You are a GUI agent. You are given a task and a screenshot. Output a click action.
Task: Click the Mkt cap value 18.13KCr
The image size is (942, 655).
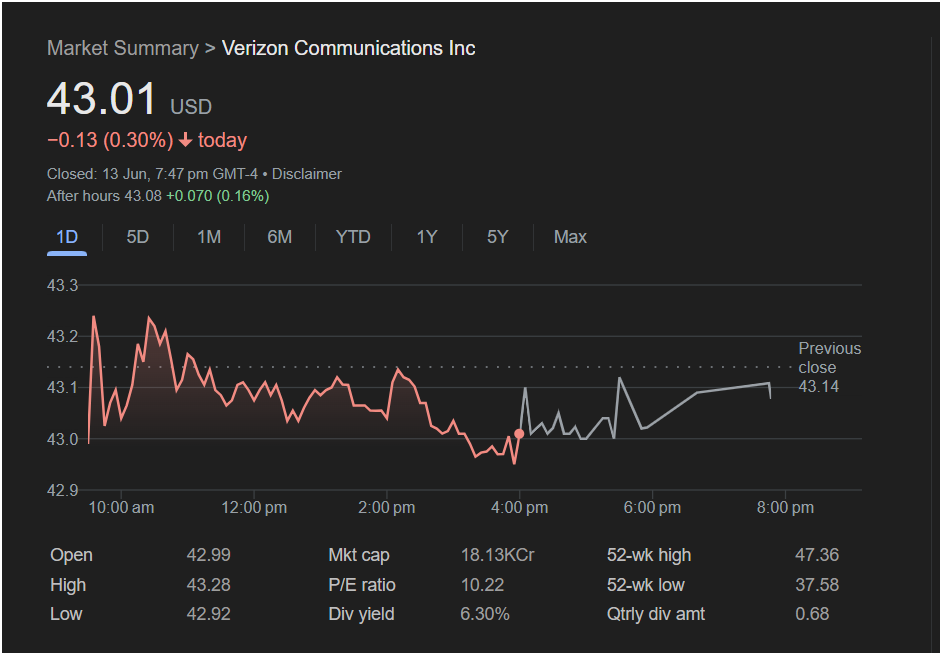(x=497, y=555)
